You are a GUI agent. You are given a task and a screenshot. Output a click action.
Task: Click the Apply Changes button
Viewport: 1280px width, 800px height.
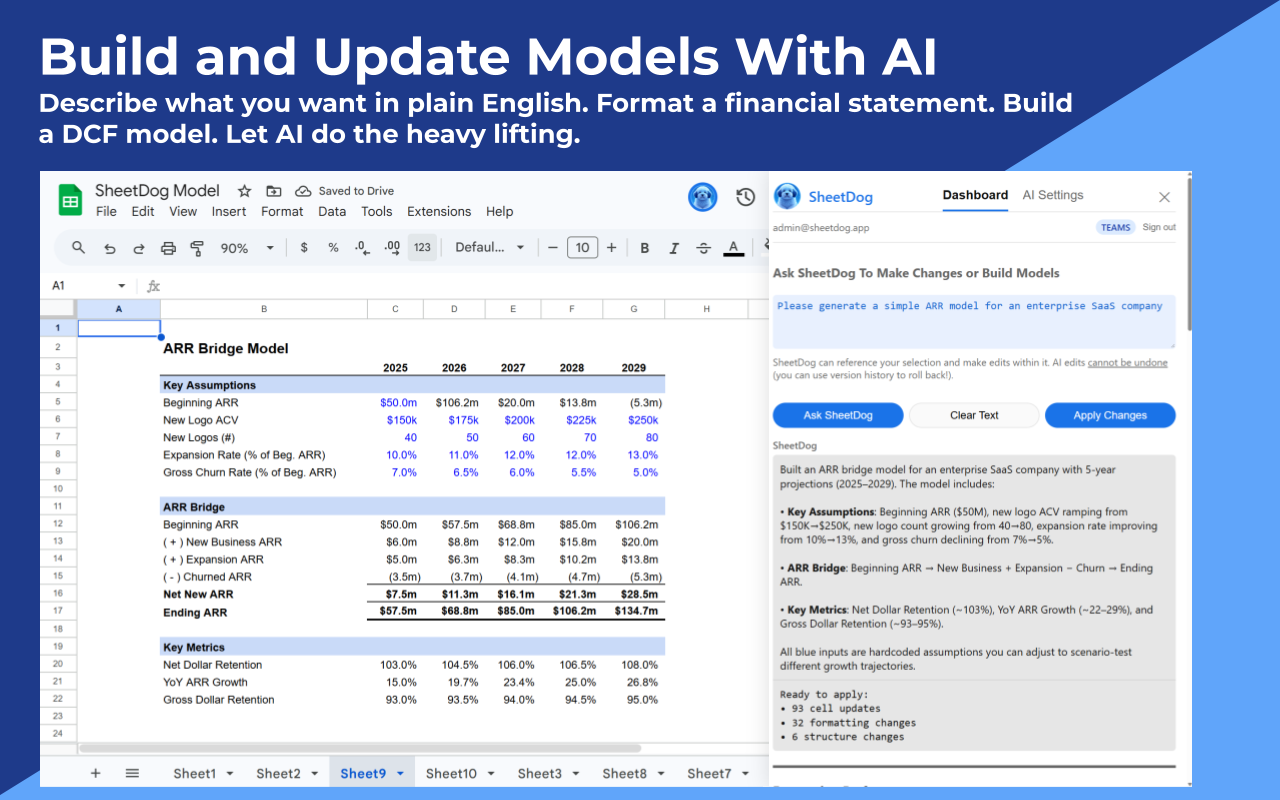[1110, 415]
